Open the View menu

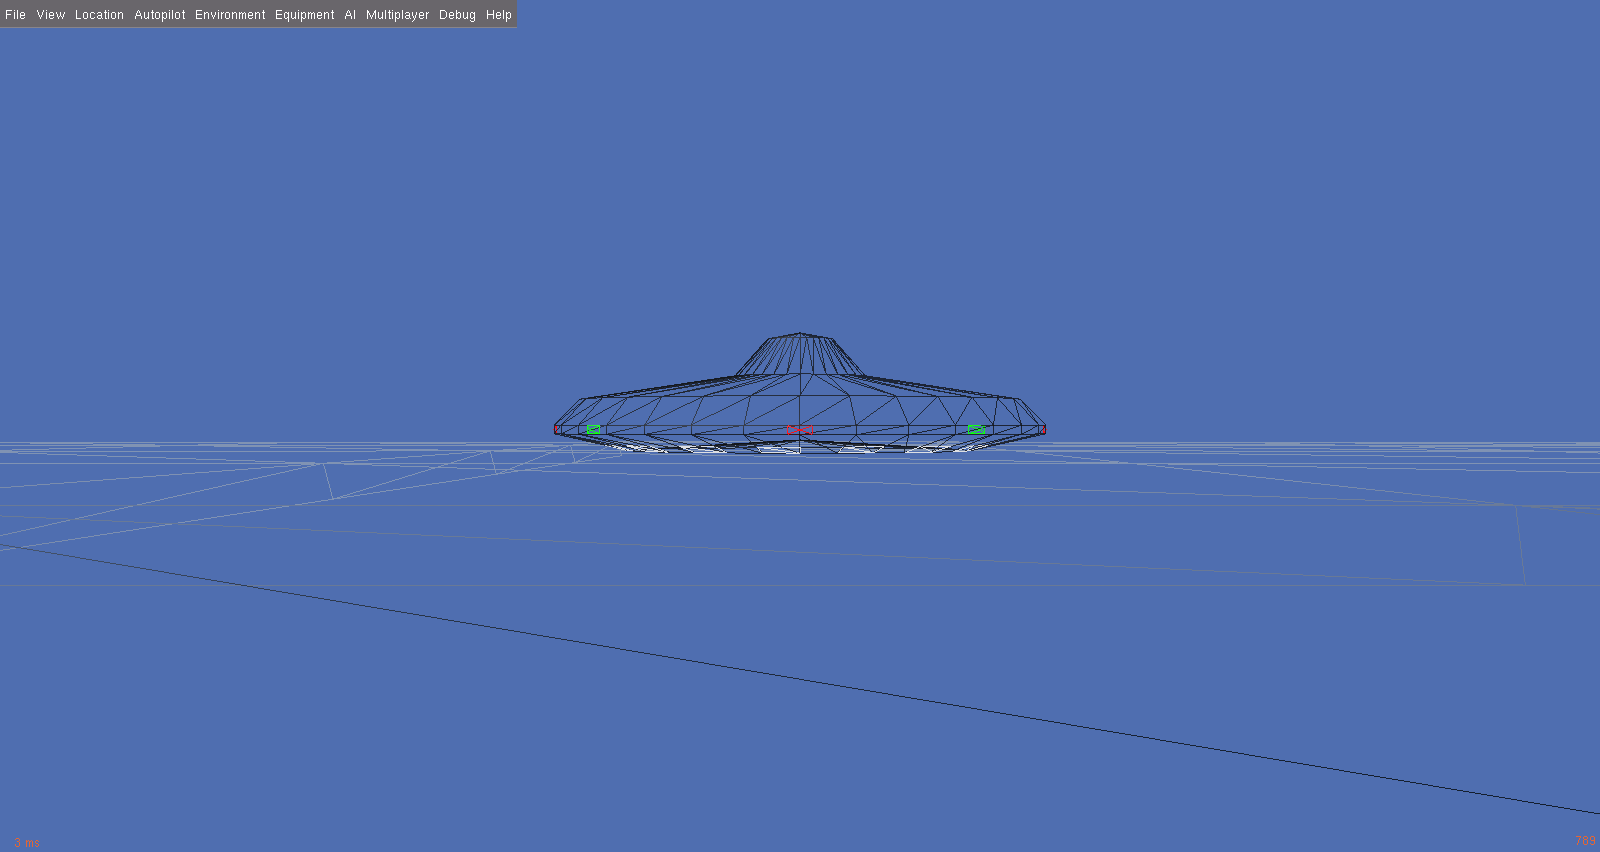[50, 15]
